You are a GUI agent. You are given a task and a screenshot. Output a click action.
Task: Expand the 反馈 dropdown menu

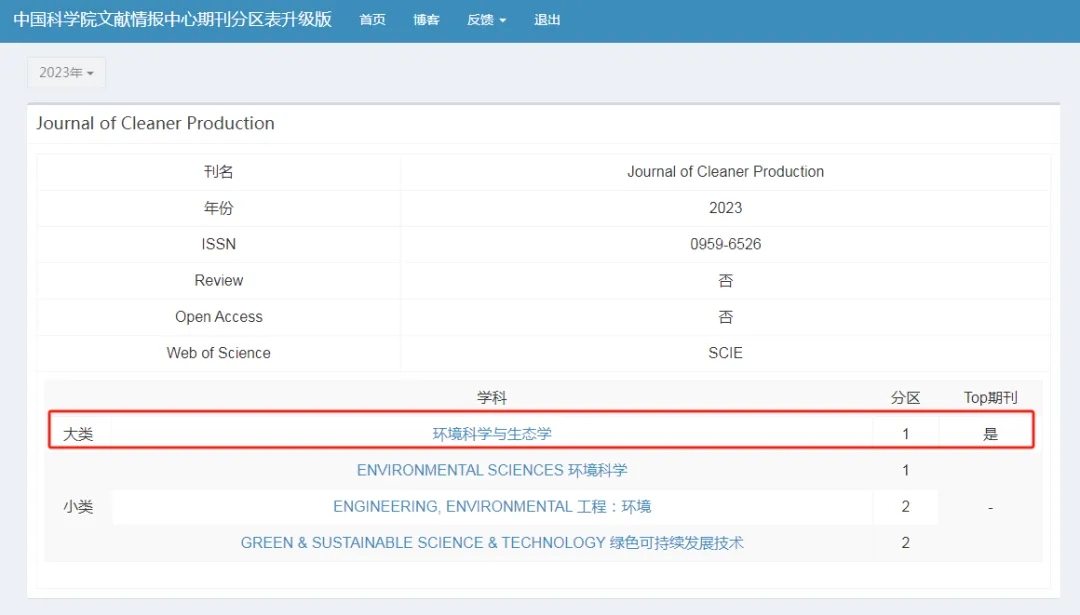[486, 20]
